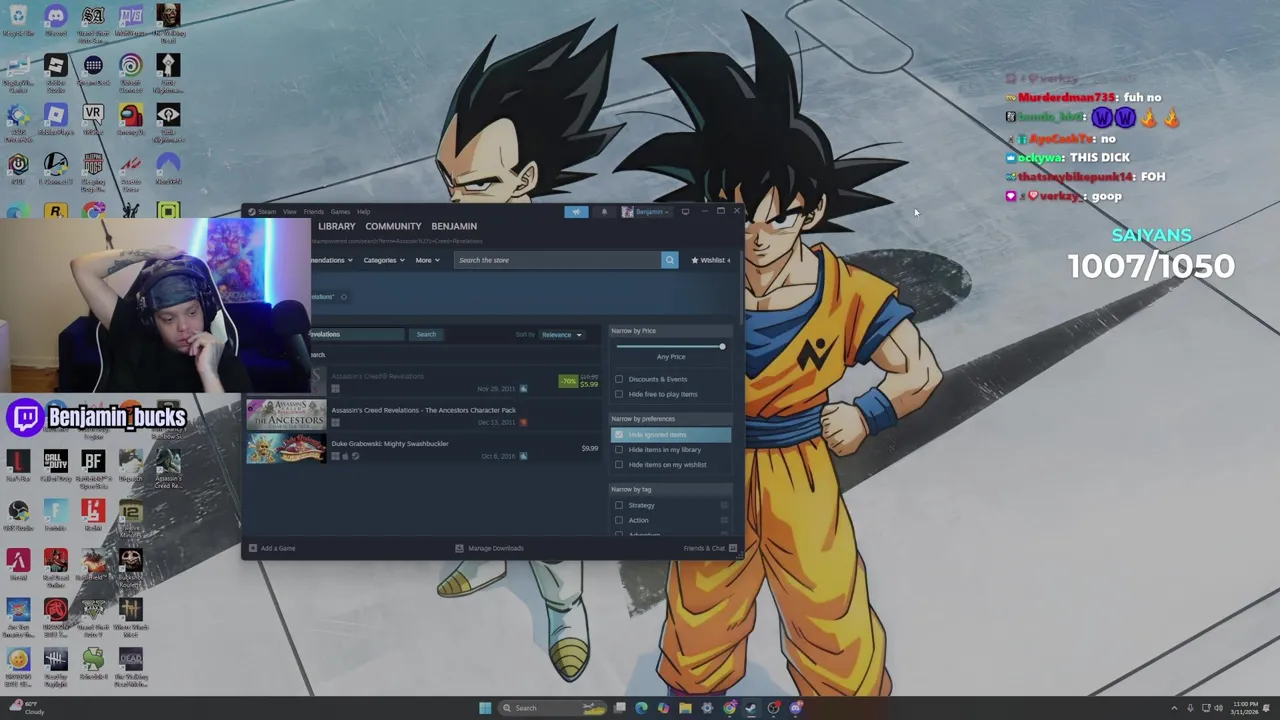Open Among Us desktop shortcut

click(x=130, y=120)
